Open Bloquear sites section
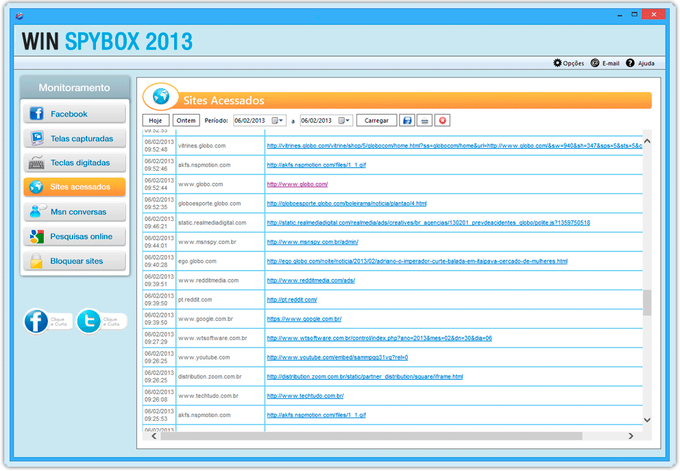The height and width of the screenshot is (471, 680). click(75, 261)
